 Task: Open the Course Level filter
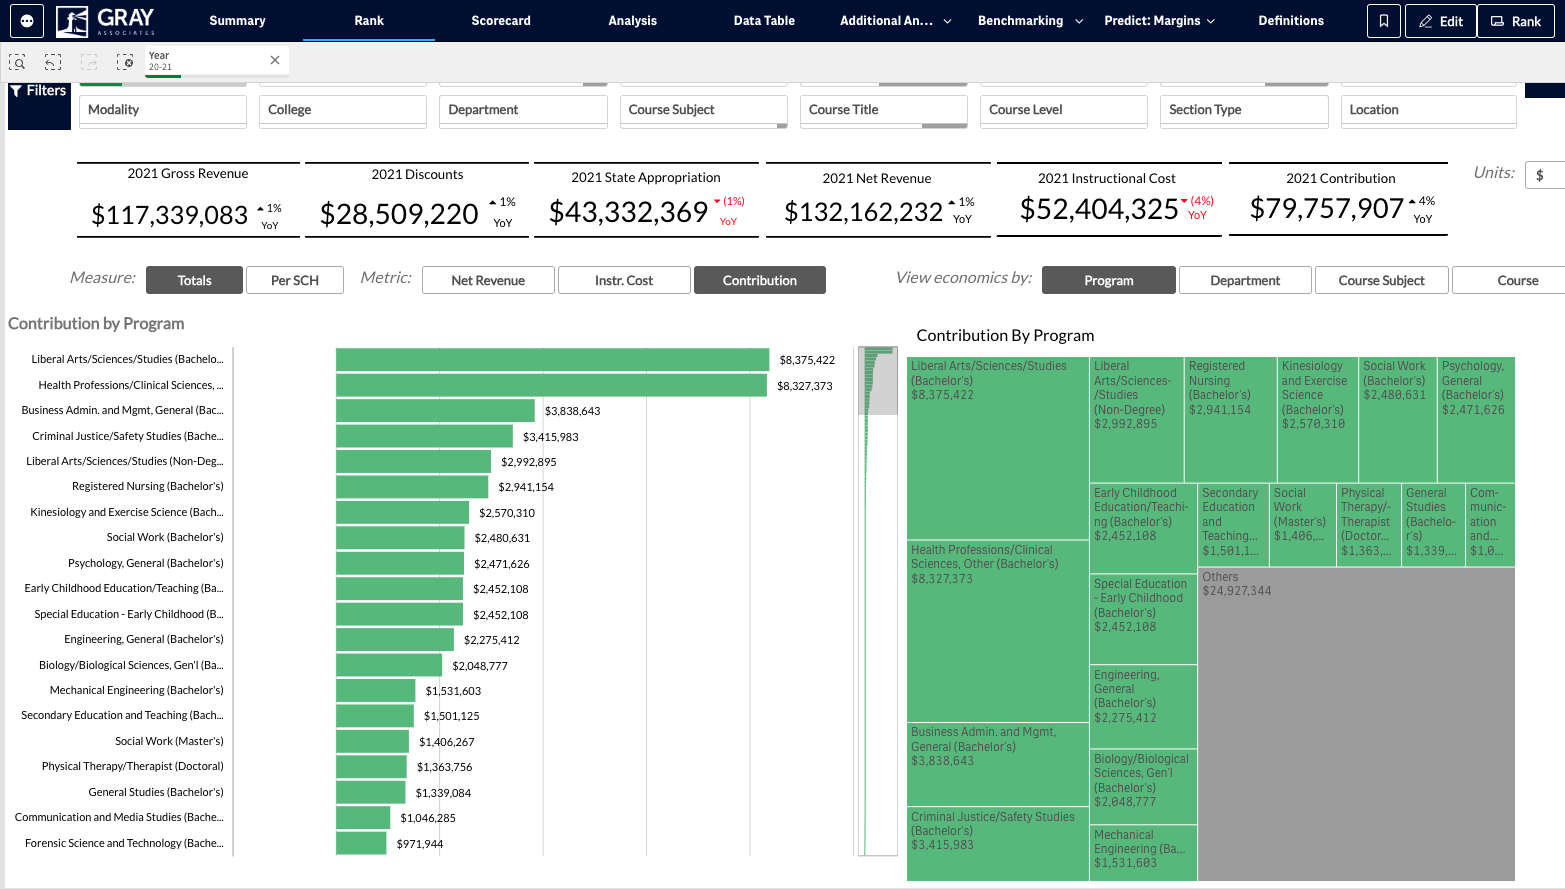click(1064, 111)
